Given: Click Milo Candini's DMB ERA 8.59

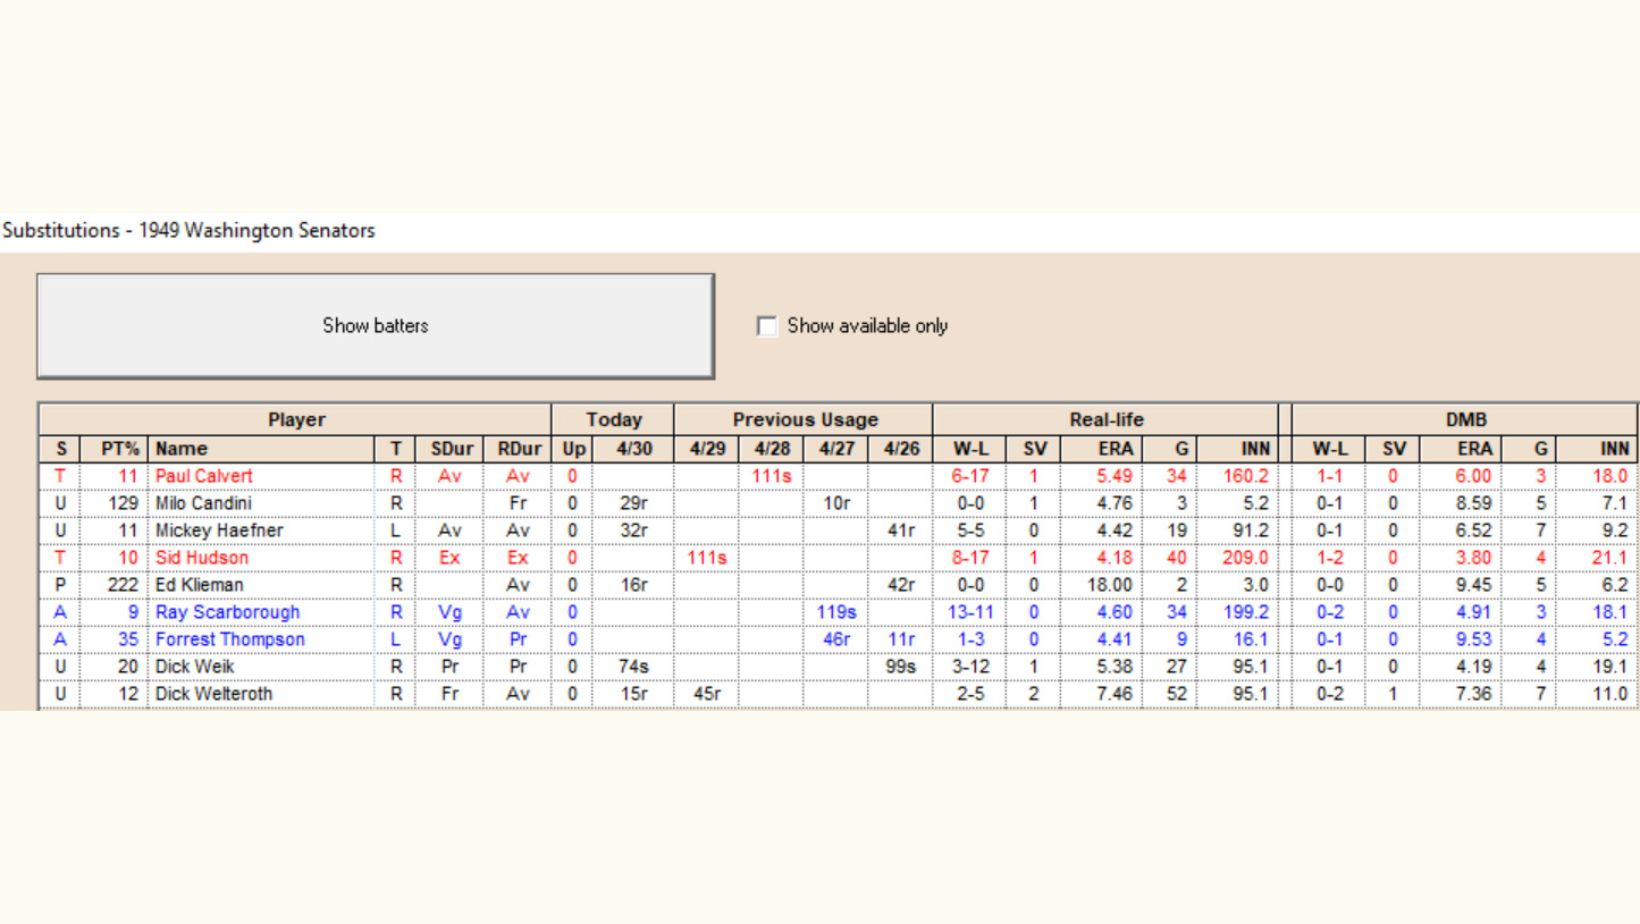Looking at the screenshot, I should pyautogui.click(x=1473, y=503).
